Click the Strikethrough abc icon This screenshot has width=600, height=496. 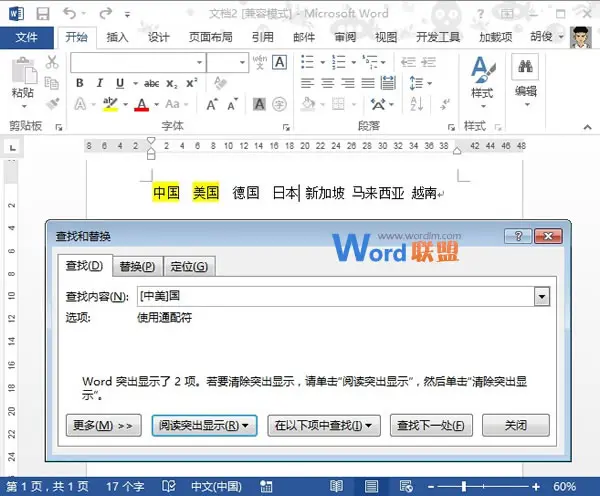click(151, 83)
